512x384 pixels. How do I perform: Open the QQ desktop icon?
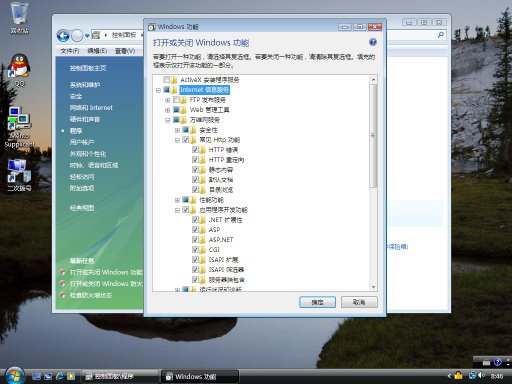tap(20, 70)
